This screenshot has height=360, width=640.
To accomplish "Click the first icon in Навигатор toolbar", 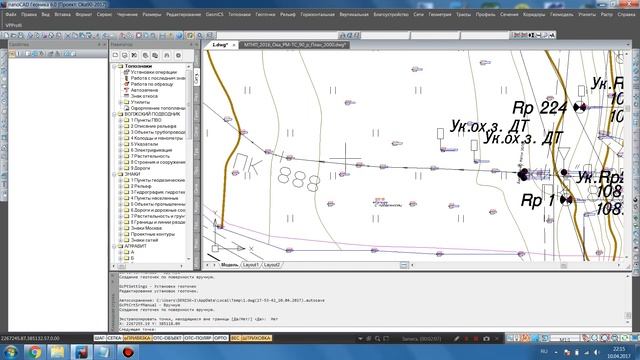I will coord(116,55).
